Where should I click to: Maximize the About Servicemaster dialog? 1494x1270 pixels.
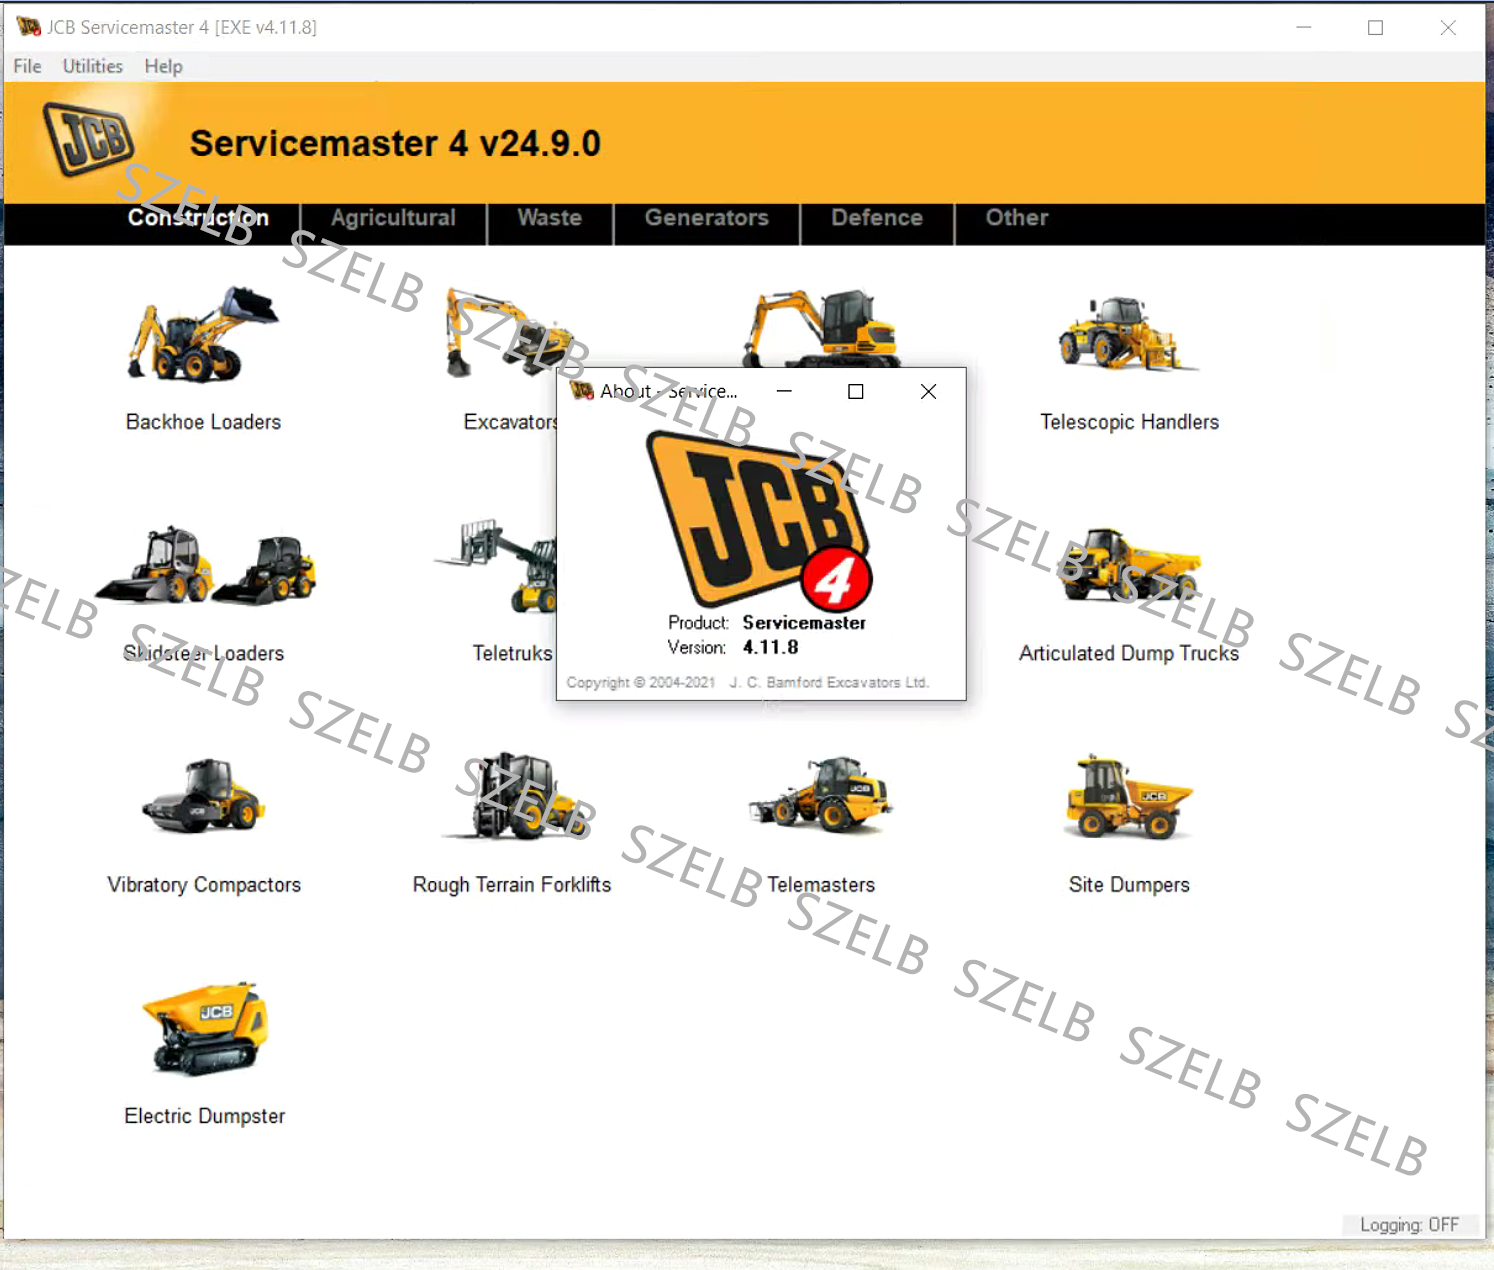pyautogui.click(x=856, y=391)
